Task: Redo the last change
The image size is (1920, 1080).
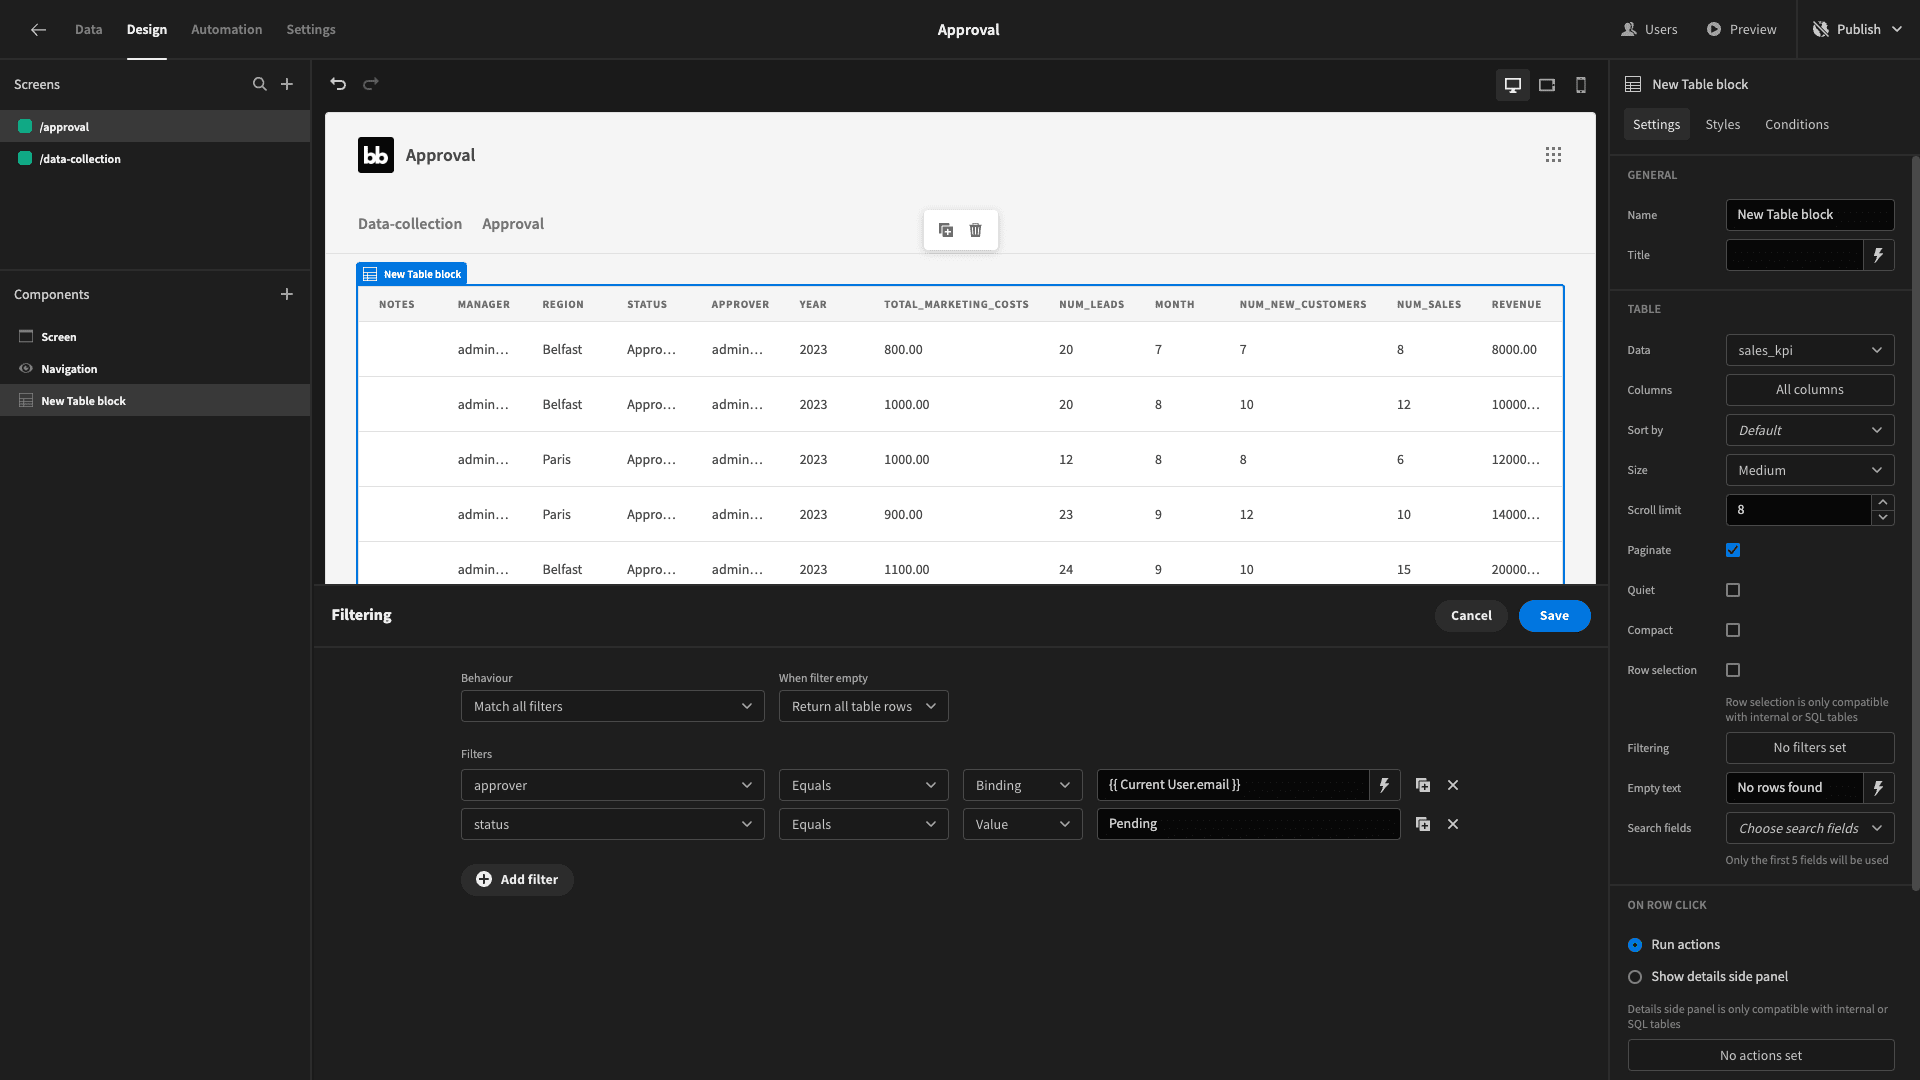Action: click(371, 84)
